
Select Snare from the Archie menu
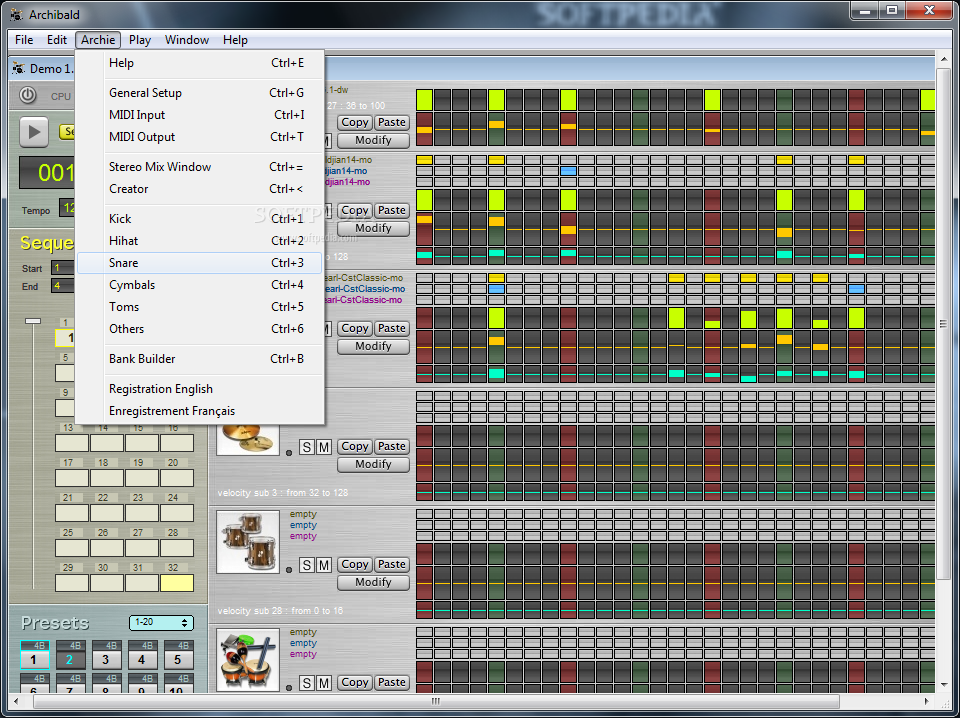pos(199,263)
